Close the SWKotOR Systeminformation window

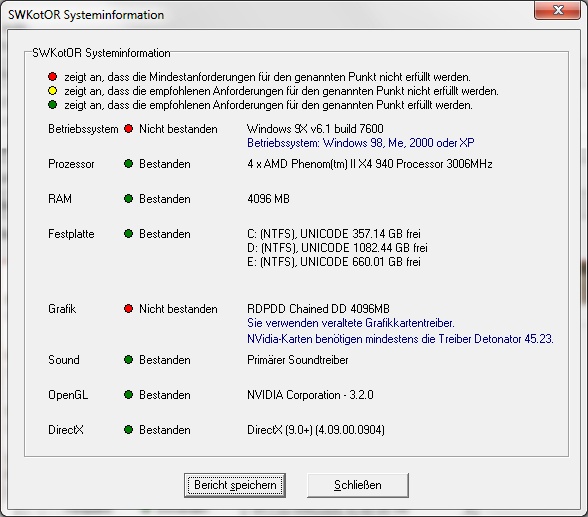558,10
